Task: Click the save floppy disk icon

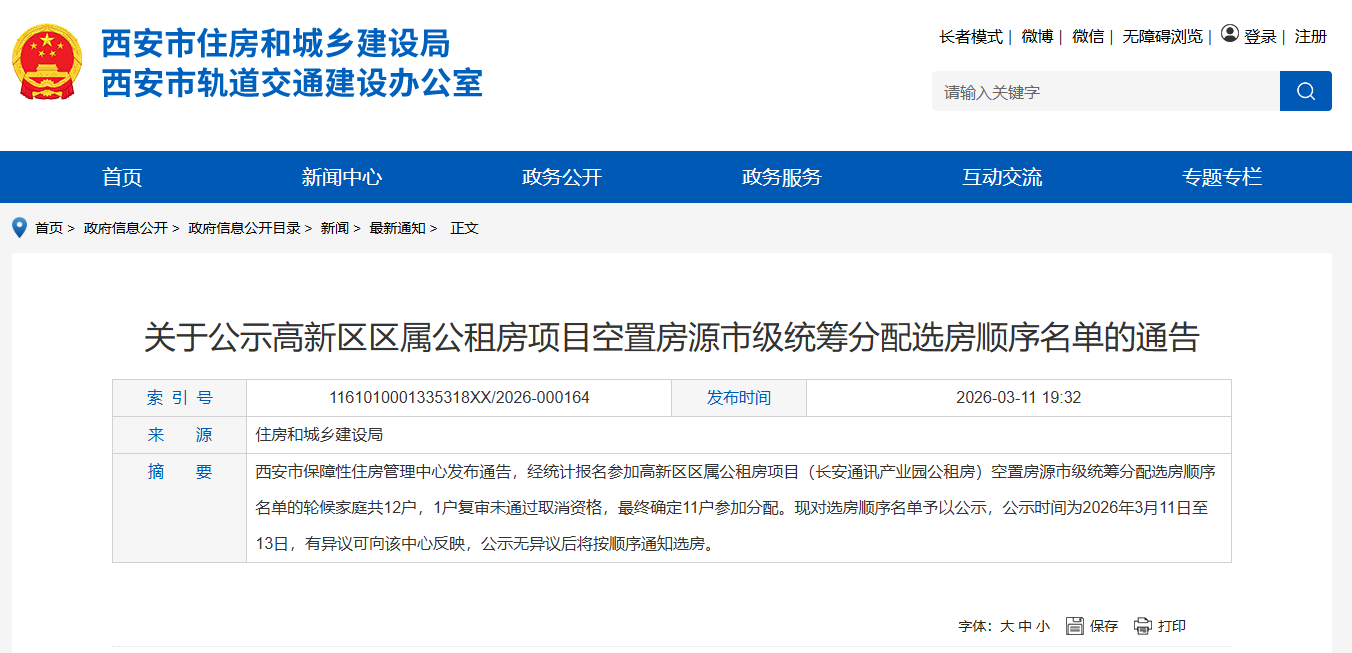Action: click(x=1075, y=626)
